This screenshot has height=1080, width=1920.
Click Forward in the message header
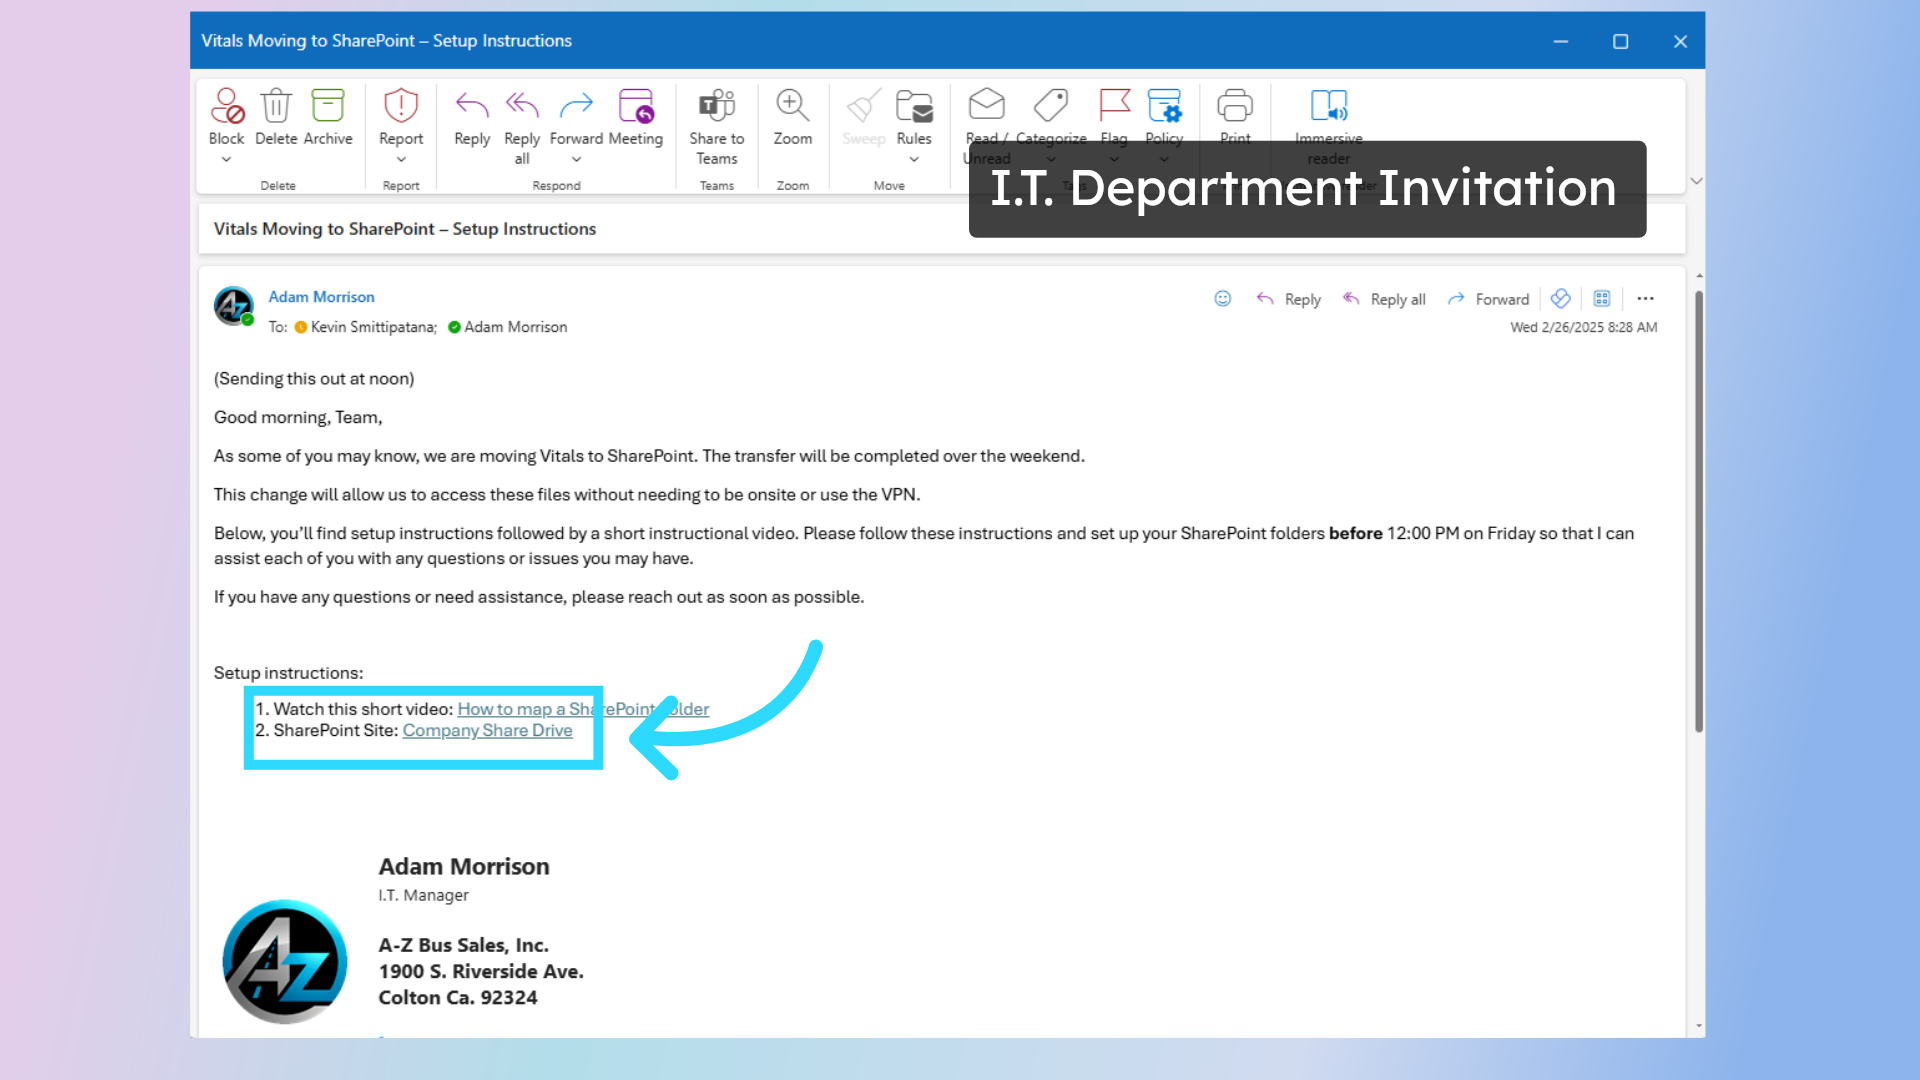1488,299
